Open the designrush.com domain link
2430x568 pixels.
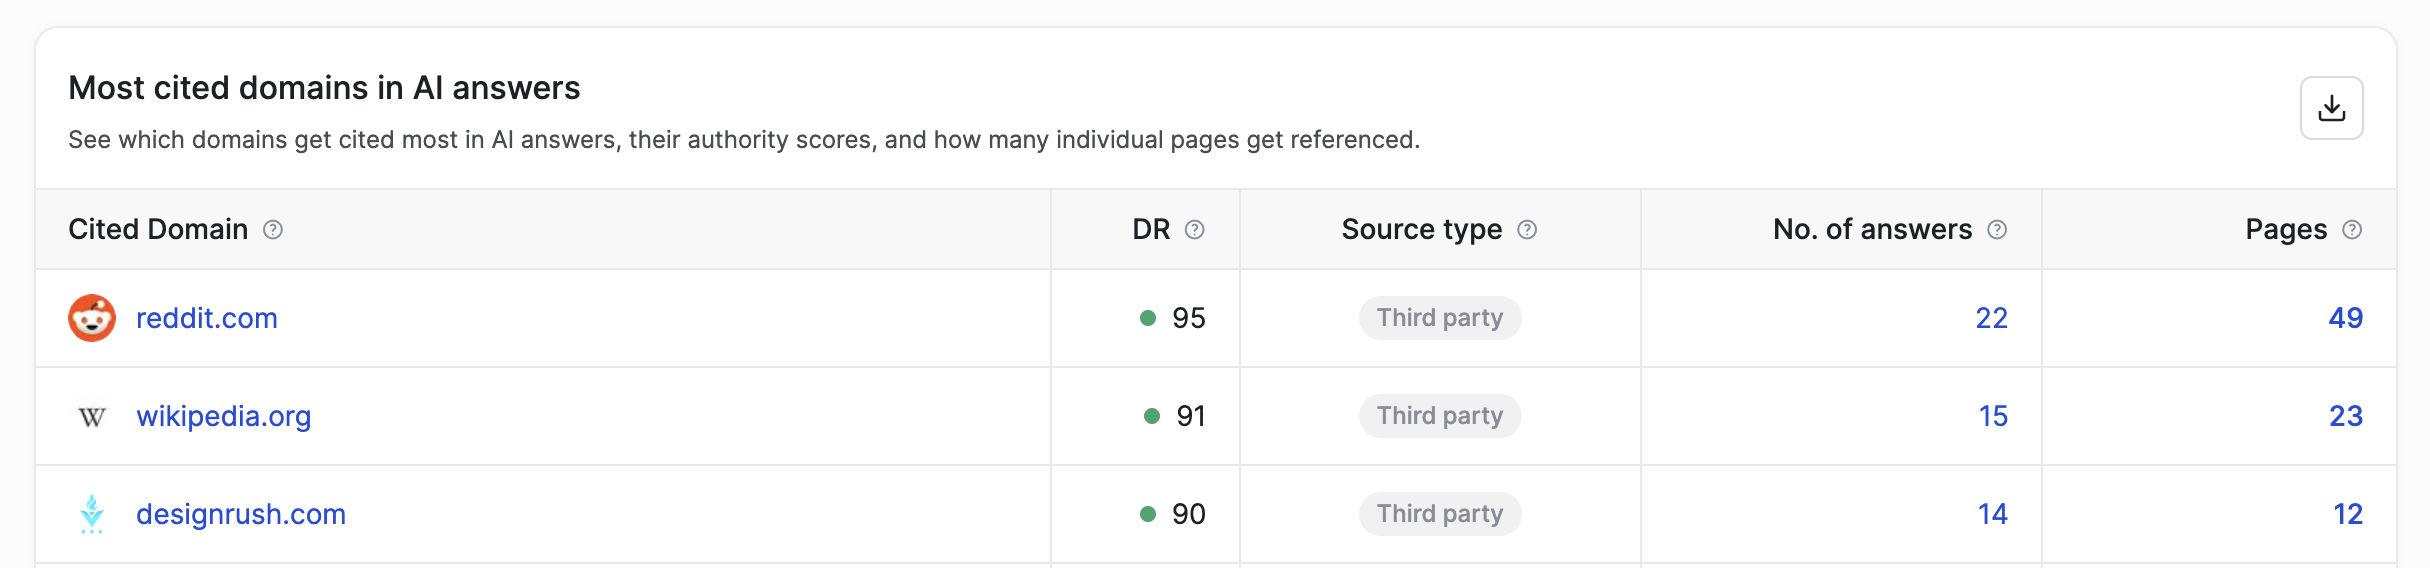click(241, 514)
